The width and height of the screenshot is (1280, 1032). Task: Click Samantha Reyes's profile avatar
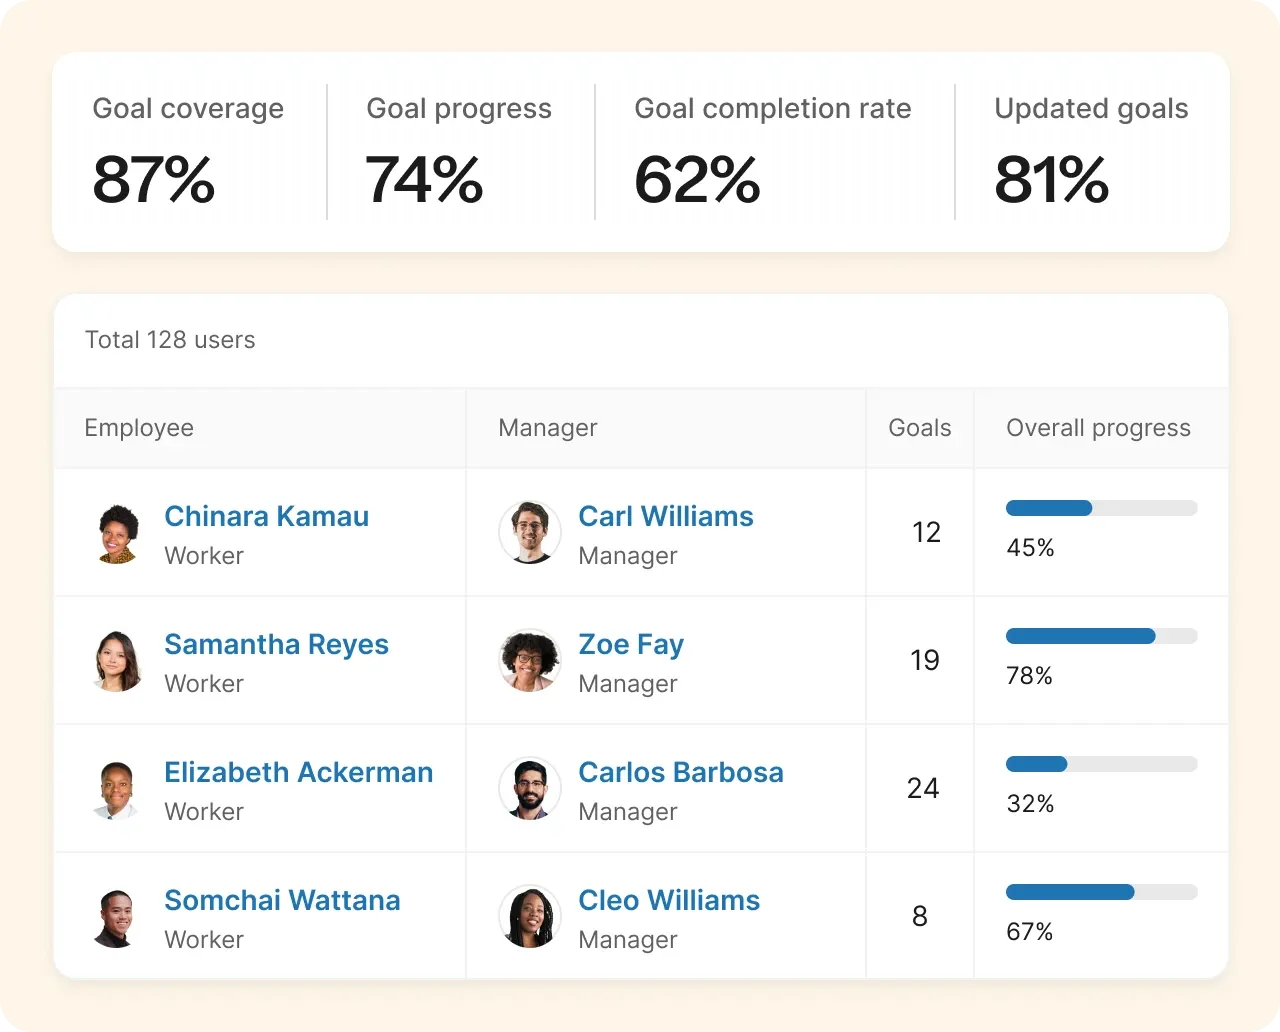[x=118, y=661]
